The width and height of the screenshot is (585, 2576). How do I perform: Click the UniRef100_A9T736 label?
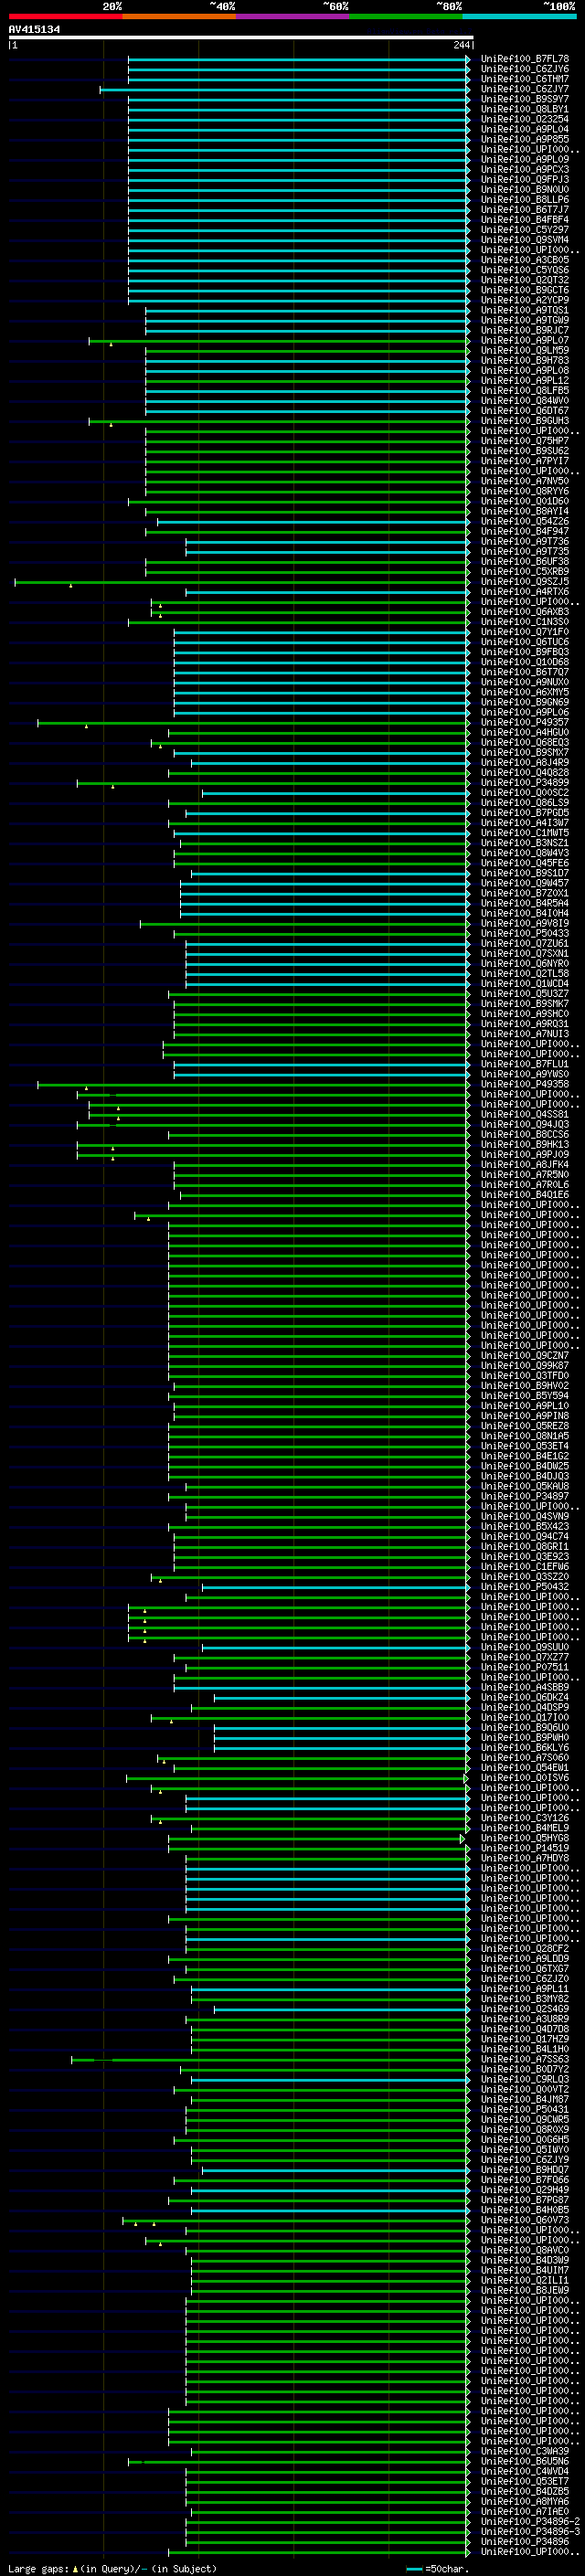(x=525, y=541)
